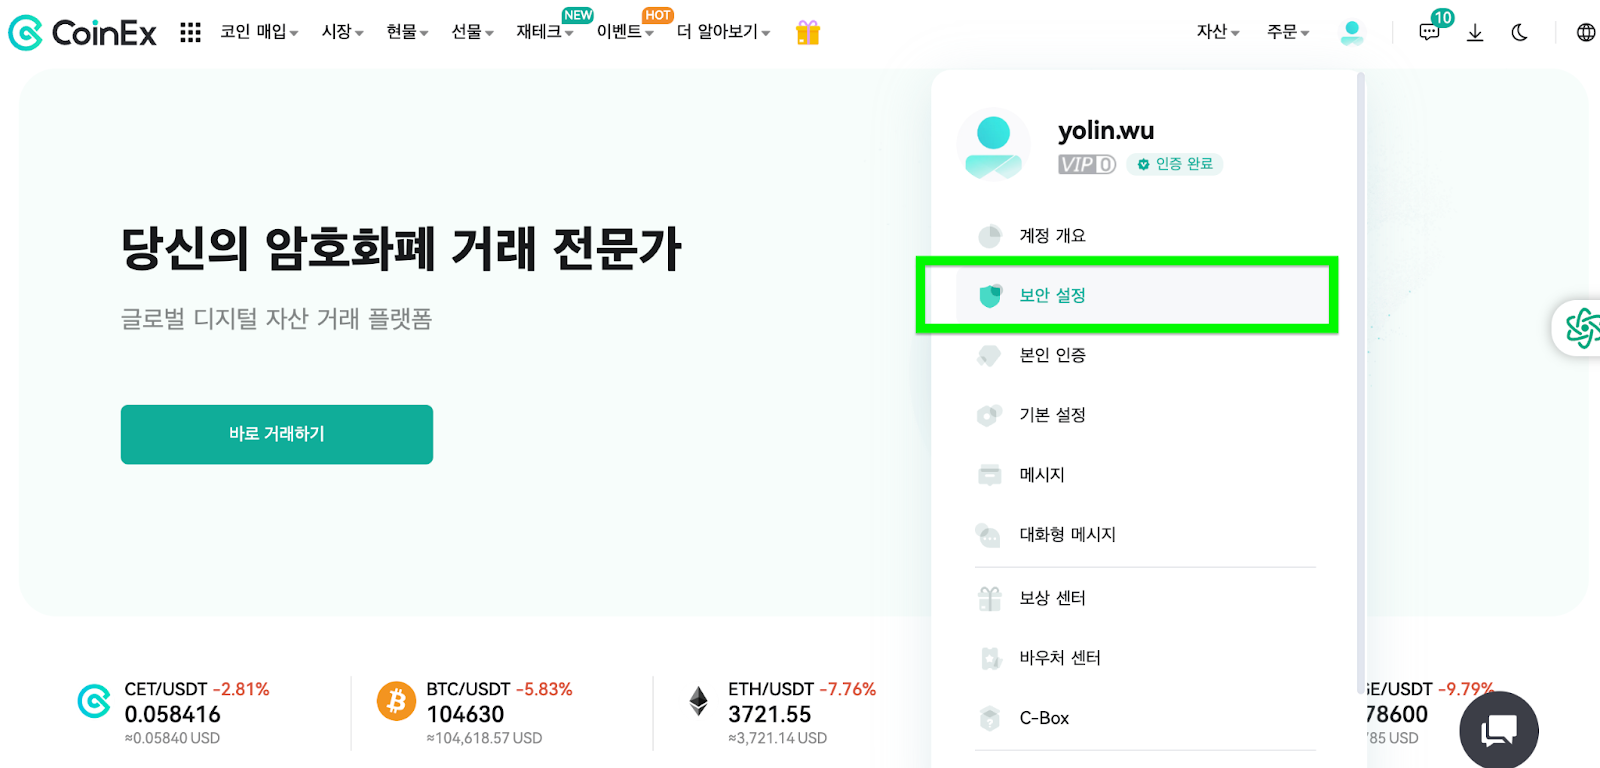Click the C-Box shield icon in the menu
The height and width of the screenshot is (768, 1600).
(989, 717)
